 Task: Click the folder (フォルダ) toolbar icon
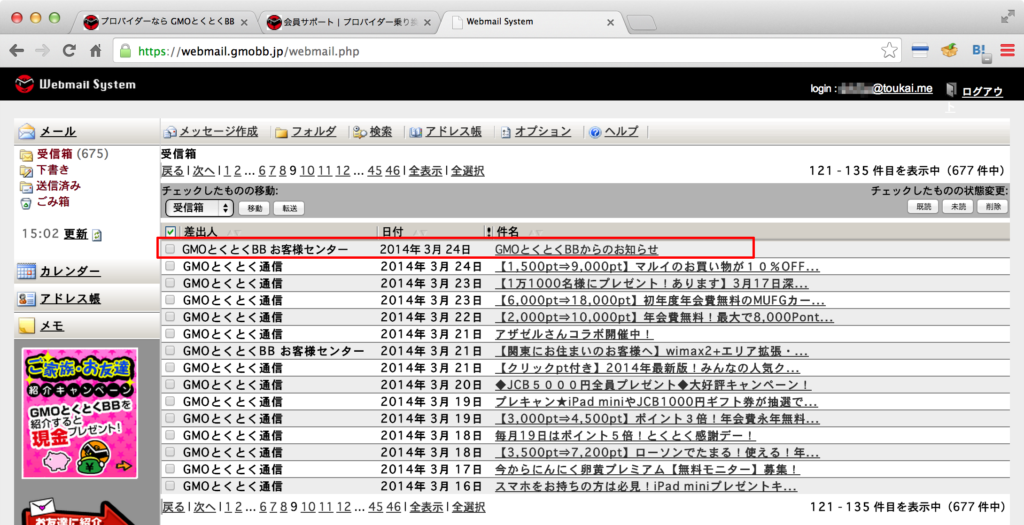(282, 132)
